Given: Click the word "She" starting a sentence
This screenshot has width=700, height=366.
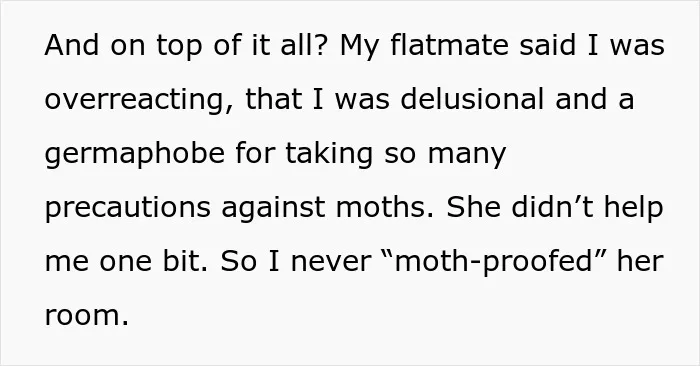Looking at the screenshot, I should tap(473, 207).
